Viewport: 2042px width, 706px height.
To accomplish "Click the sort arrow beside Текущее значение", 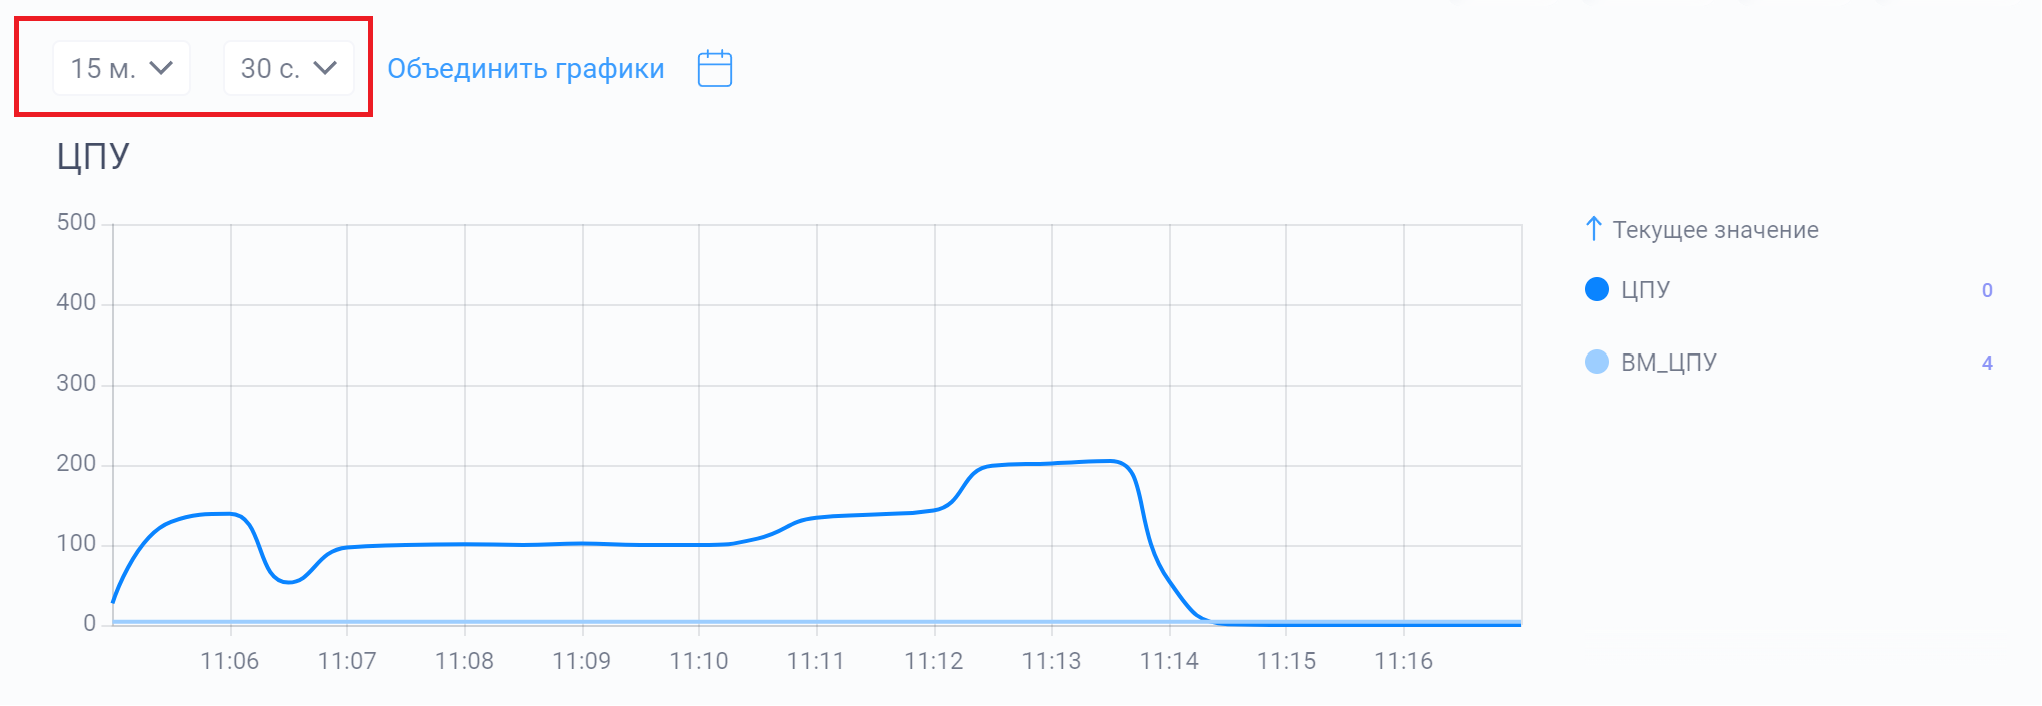I will point(1593,229).
